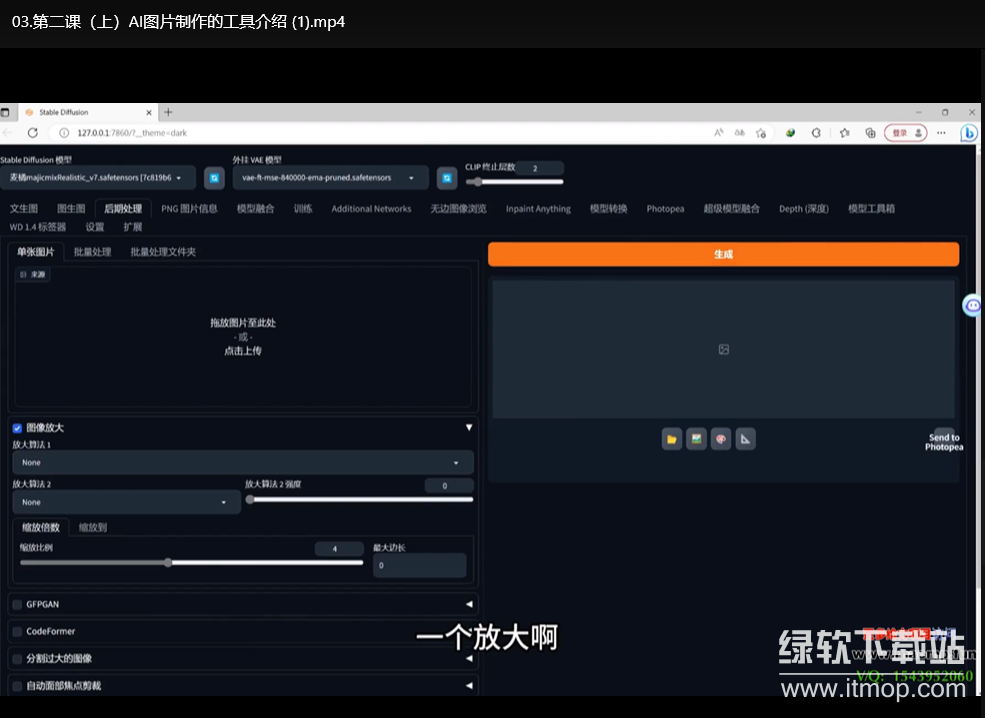985x718 pixels.
Task: Open the browser settings and more menu
Action: (941, 133)
